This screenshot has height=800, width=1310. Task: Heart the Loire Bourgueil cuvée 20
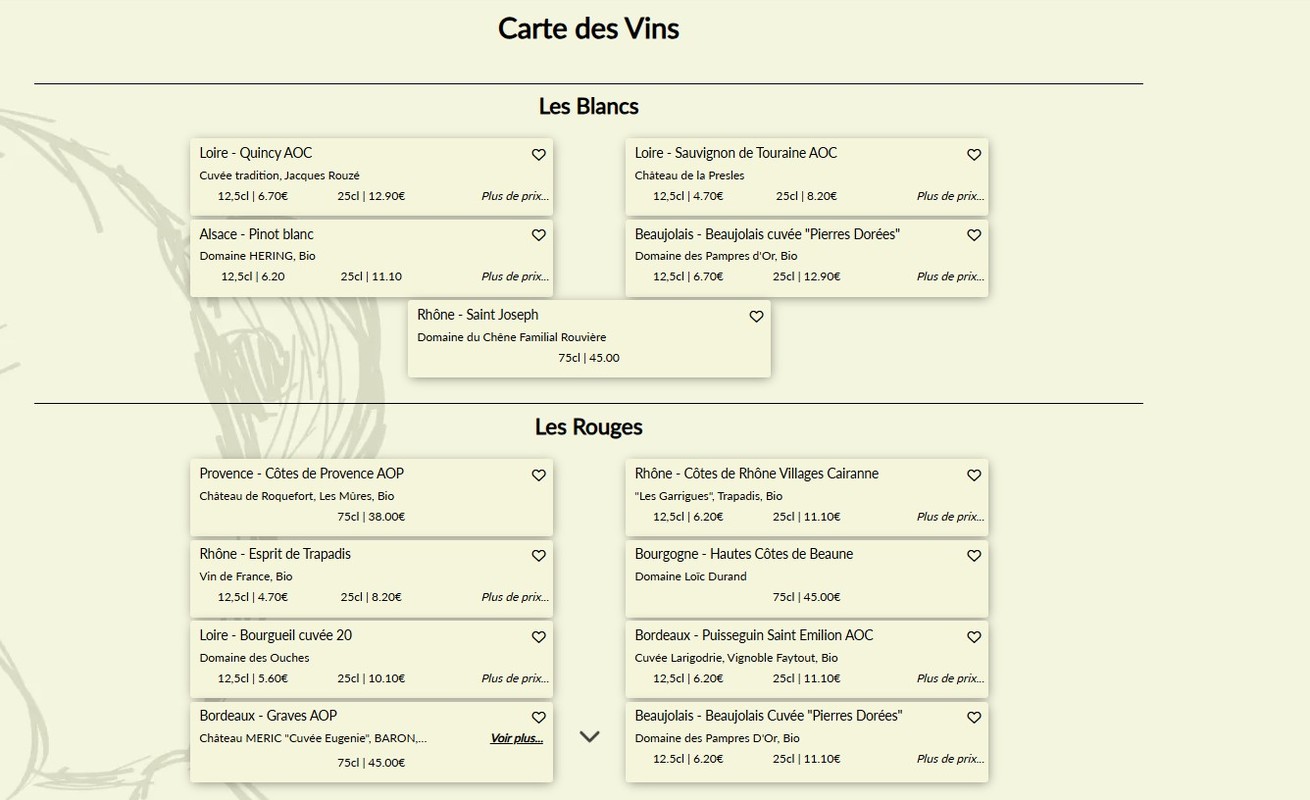point(538,637)
